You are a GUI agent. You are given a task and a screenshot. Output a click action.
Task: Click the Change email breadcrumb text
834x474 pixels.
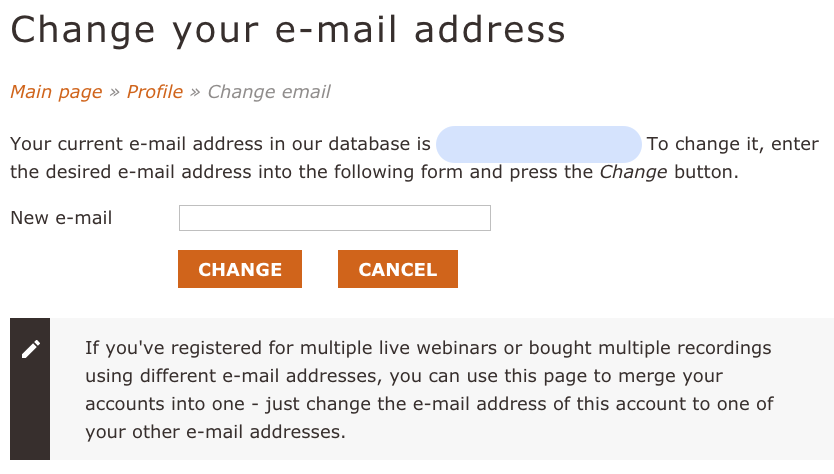coord(269,92)
